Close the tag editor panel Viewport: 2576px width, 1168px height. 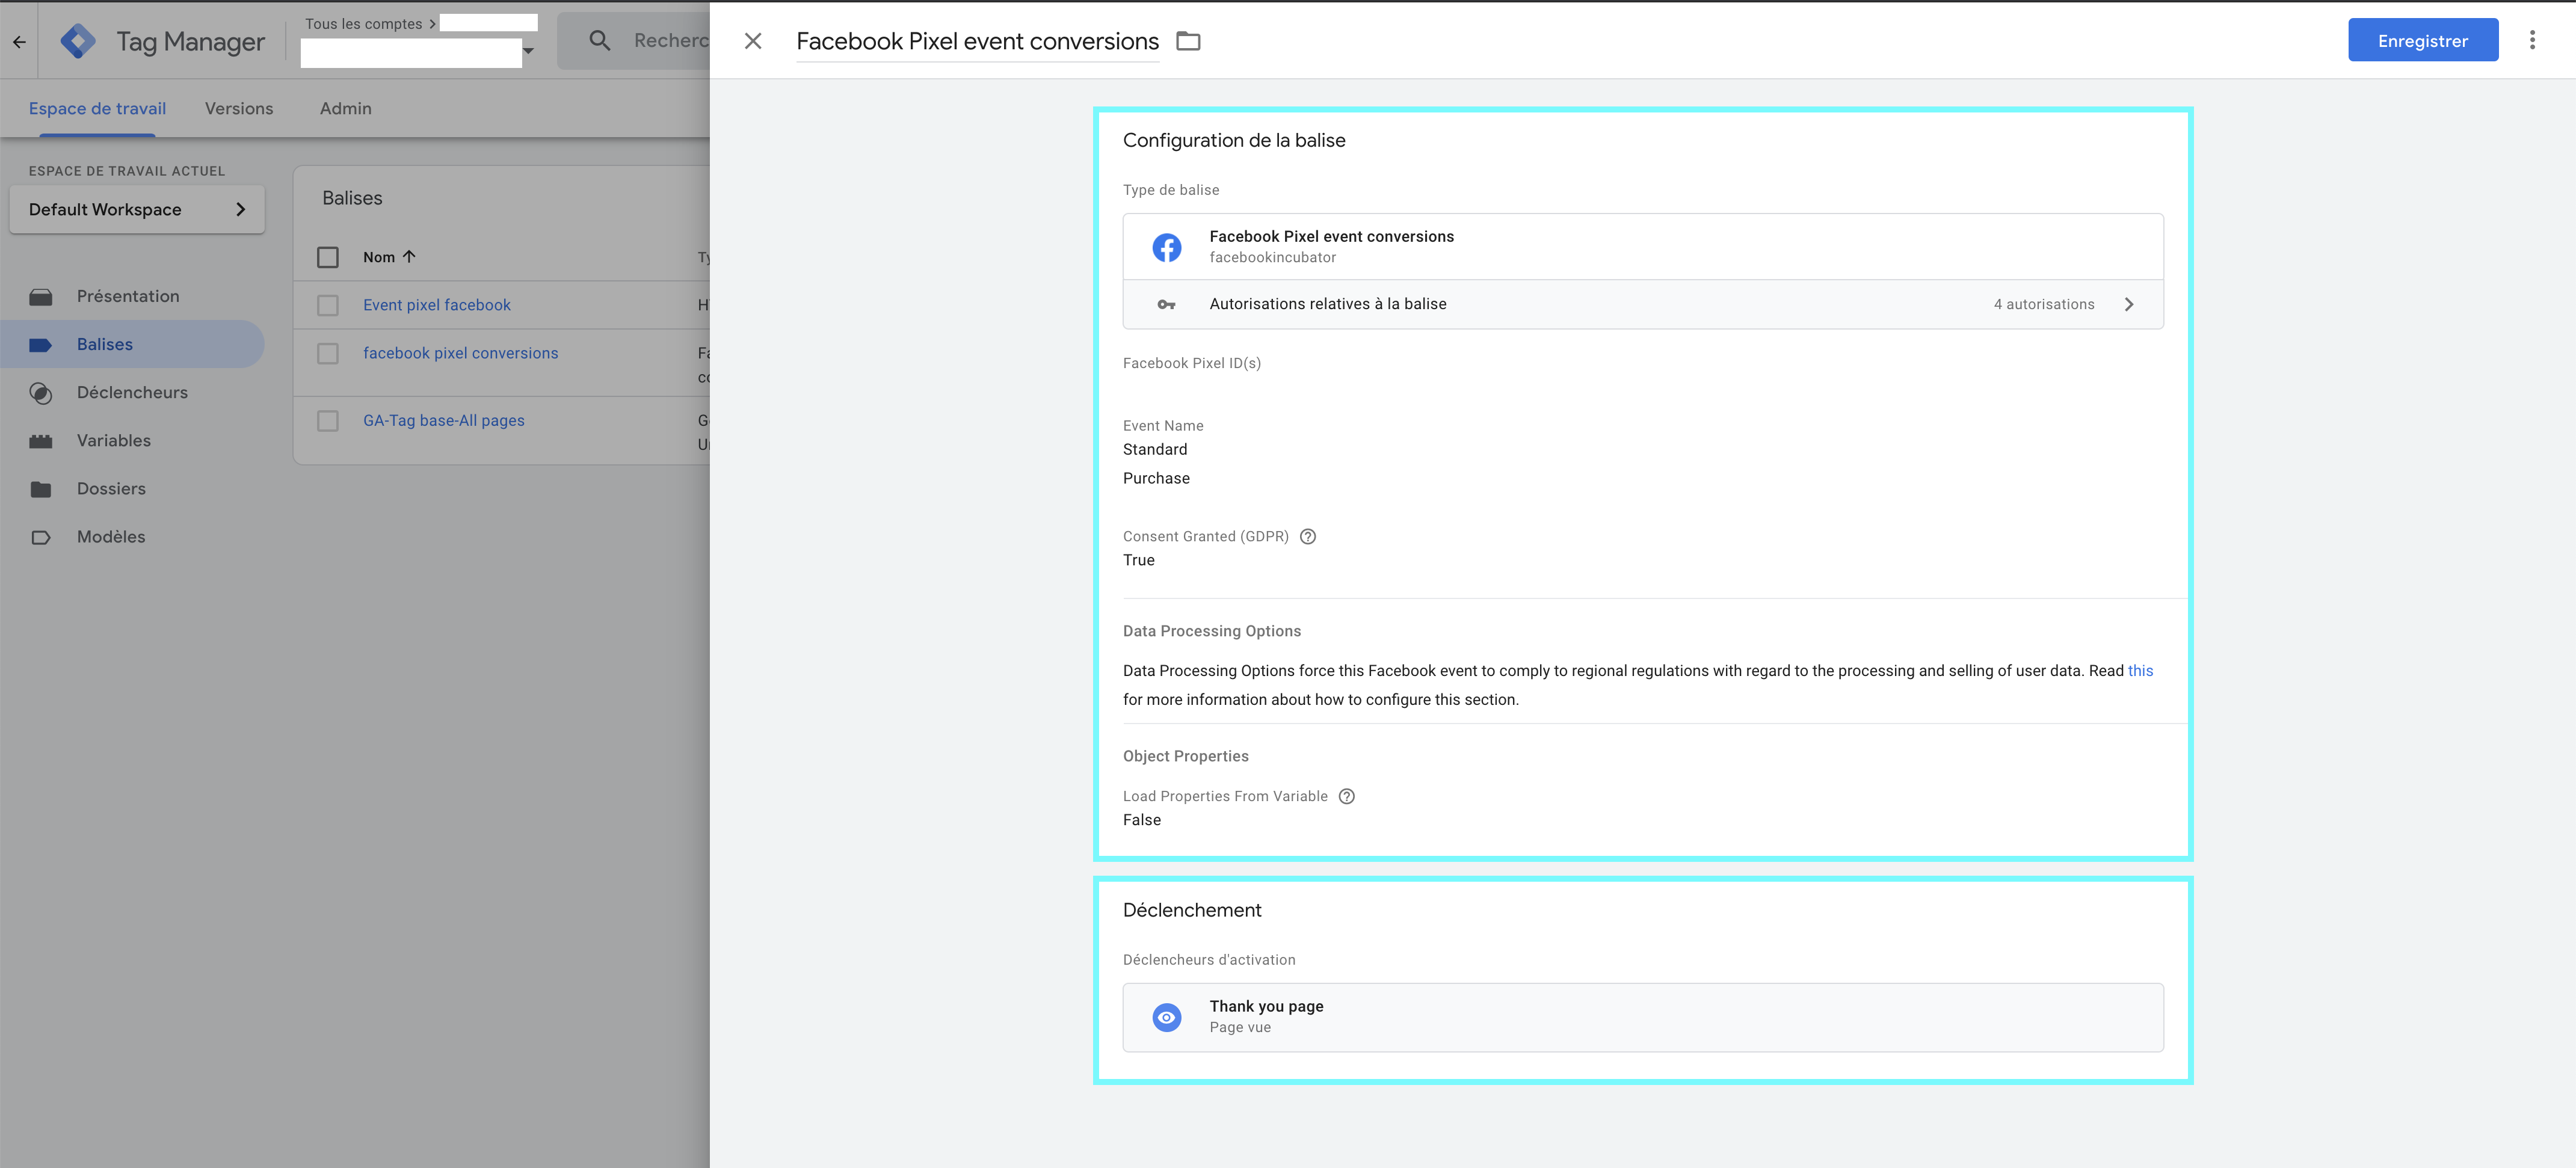pos(753,41)
